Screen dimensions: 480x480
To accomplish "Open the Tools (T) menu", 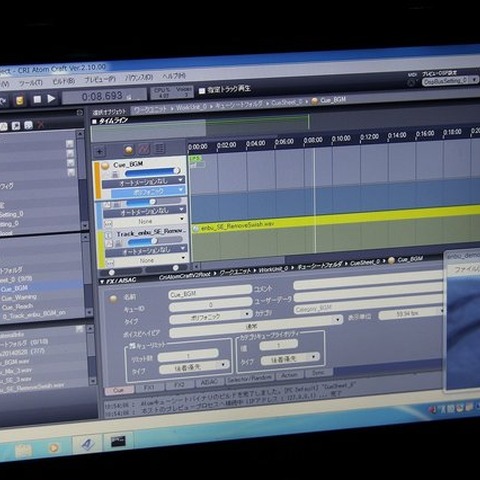I will tap(31, 83).
